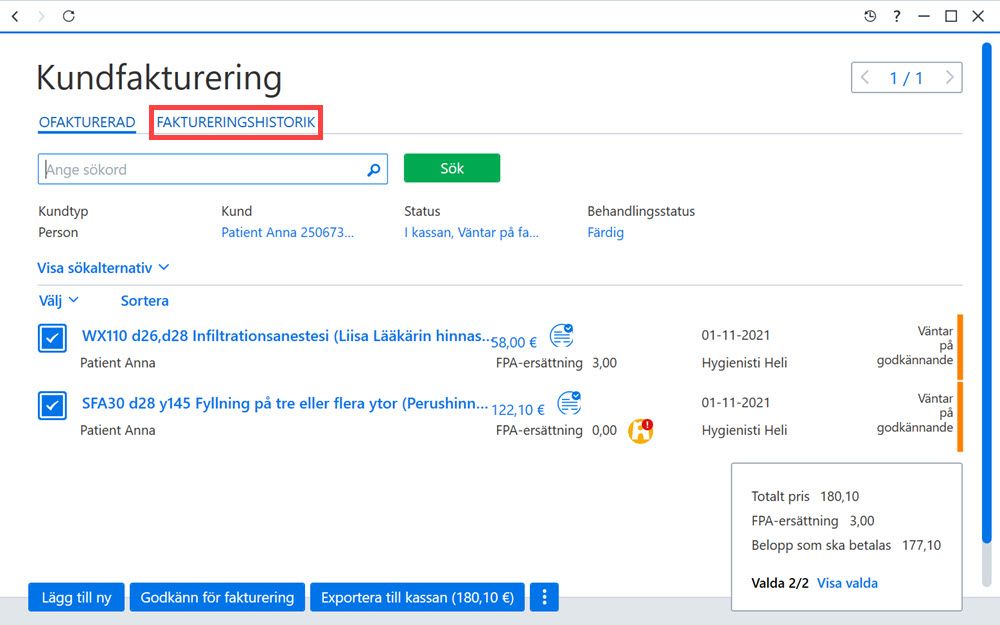
Task: Open WX110 d26,d28 Infiltrationsanestesi link
Action: [286, 335]
